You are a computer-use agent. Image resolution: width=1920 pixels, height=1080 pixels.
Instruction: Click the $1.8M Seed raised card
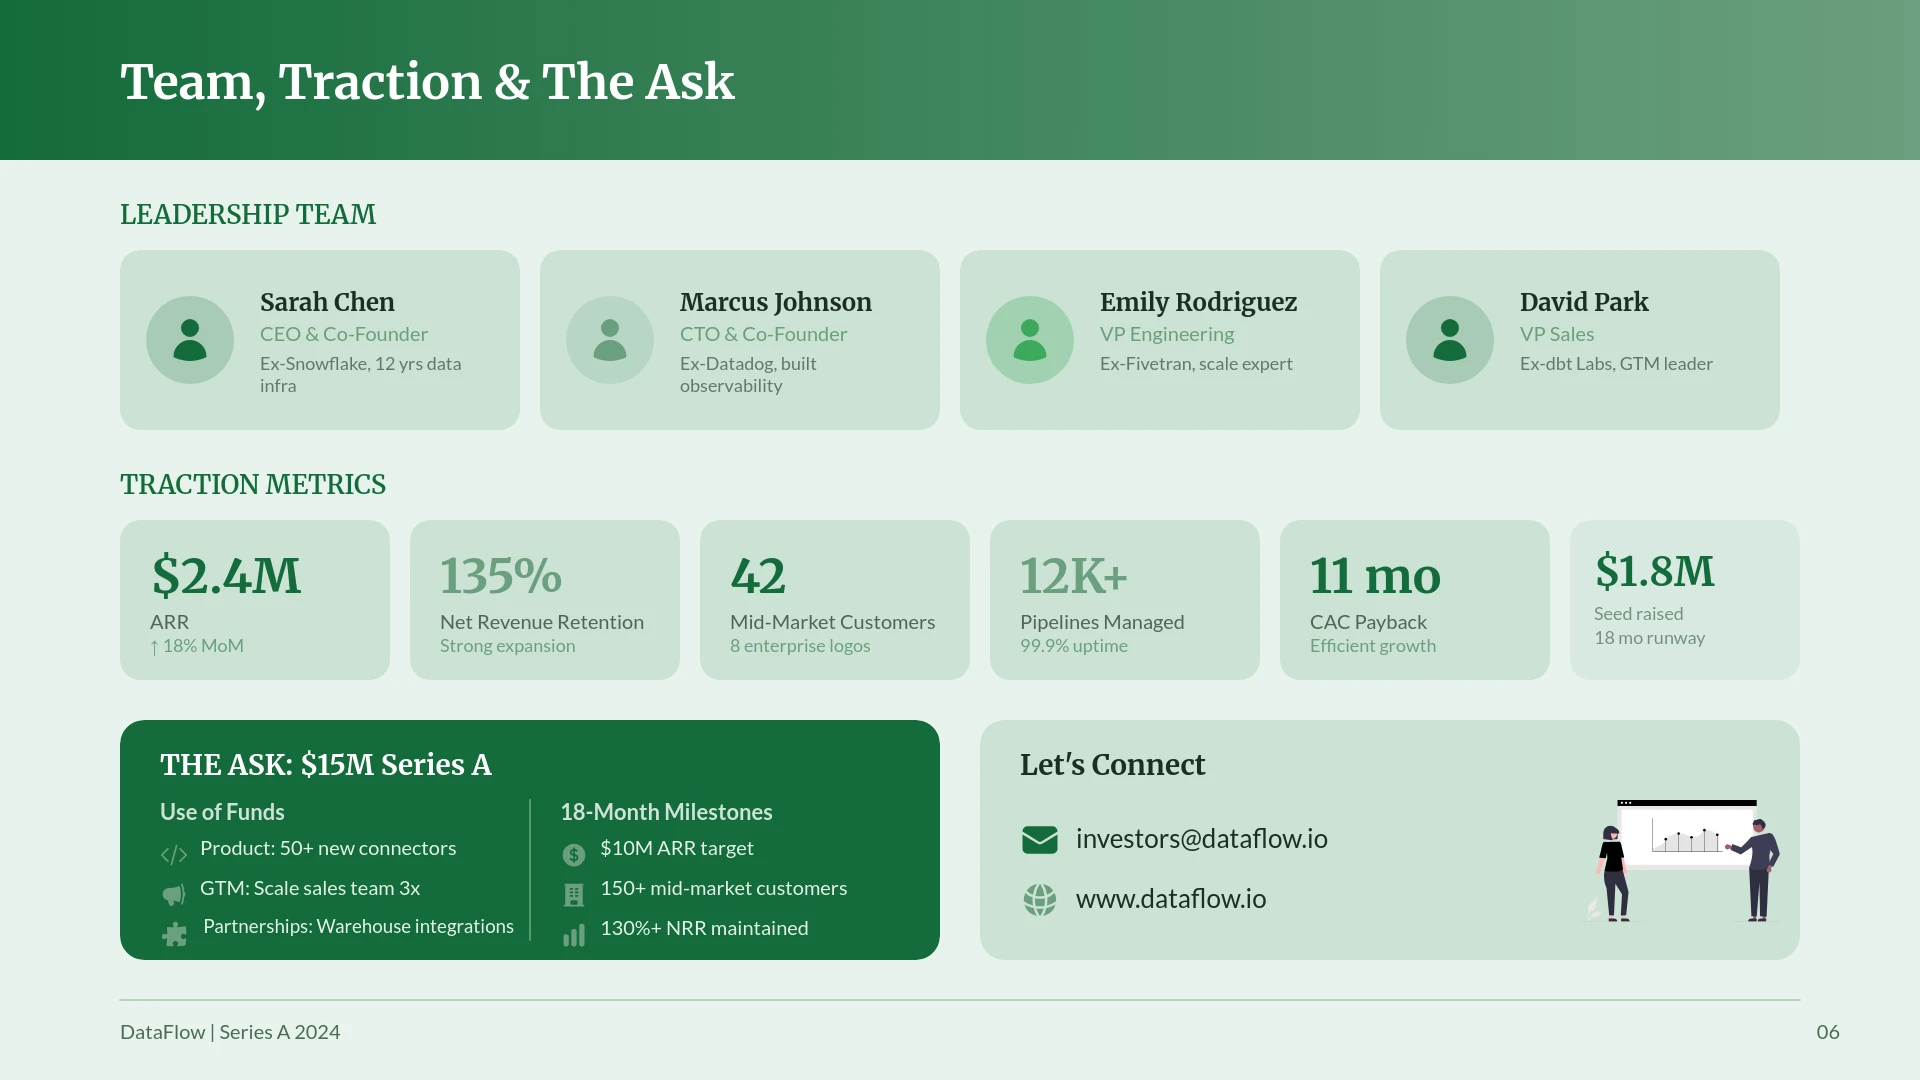click(x=1685, y=600)
